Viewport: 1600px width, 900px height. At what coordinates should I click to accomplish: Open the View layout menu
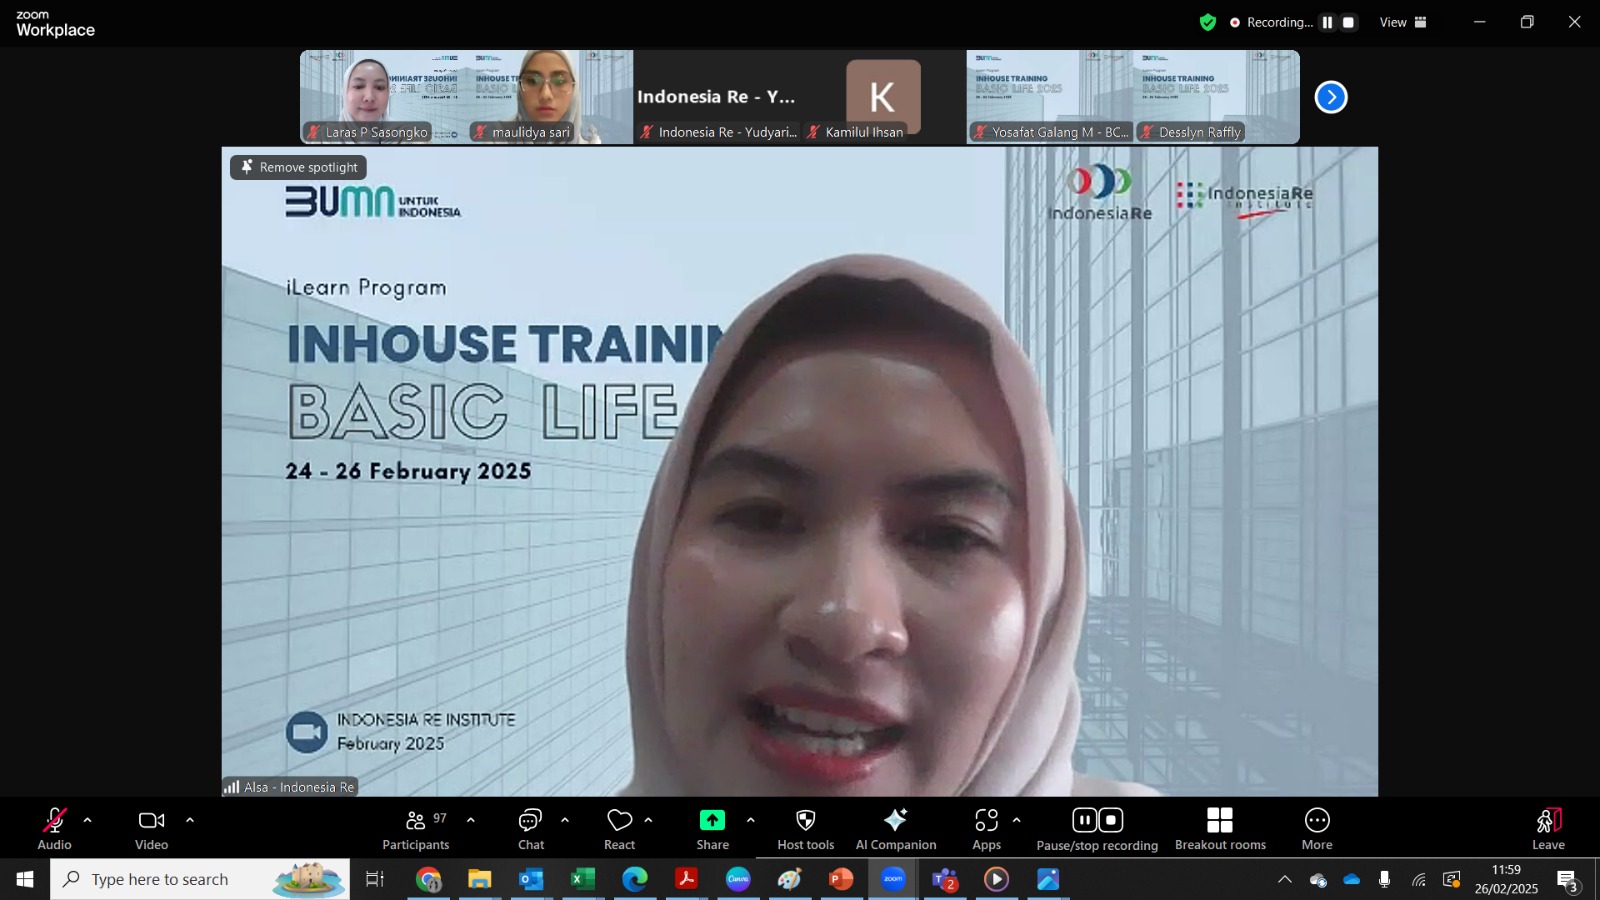pos(1403,22)
